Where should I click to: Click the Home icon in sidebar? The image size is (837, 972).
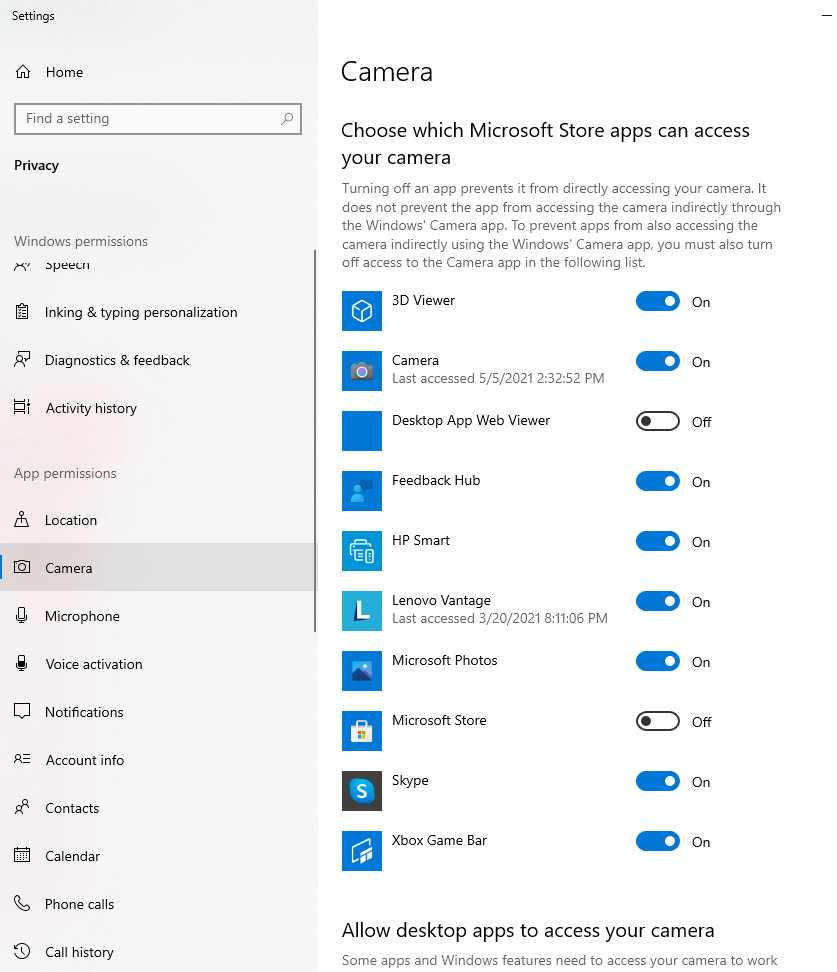point(23,72)
